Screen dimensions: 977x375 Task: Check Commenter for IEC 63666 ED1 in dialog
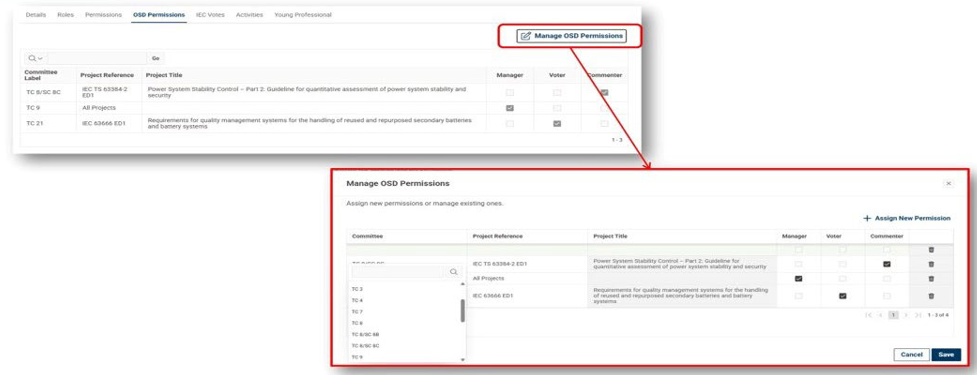887,296
